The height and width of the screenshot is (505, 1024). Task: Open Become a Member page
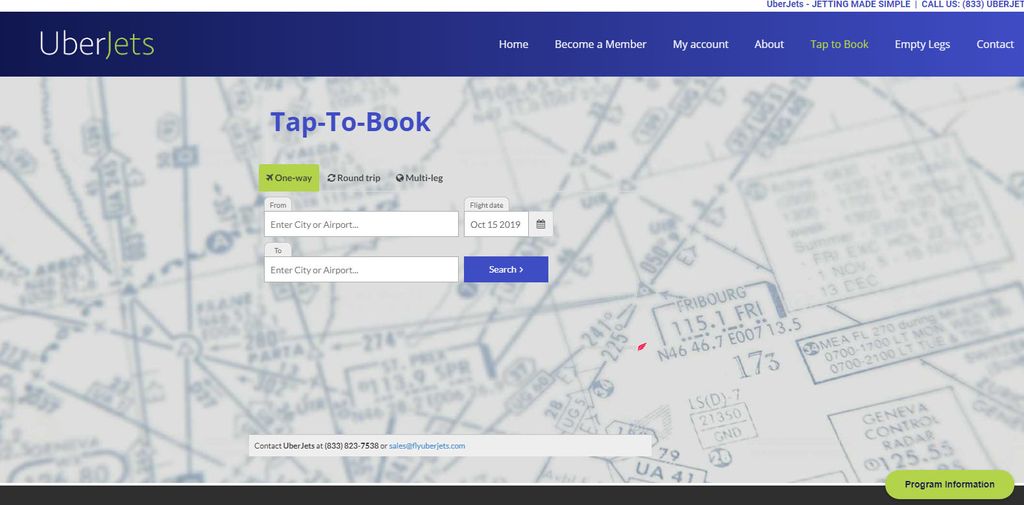(x=600, y=44)
